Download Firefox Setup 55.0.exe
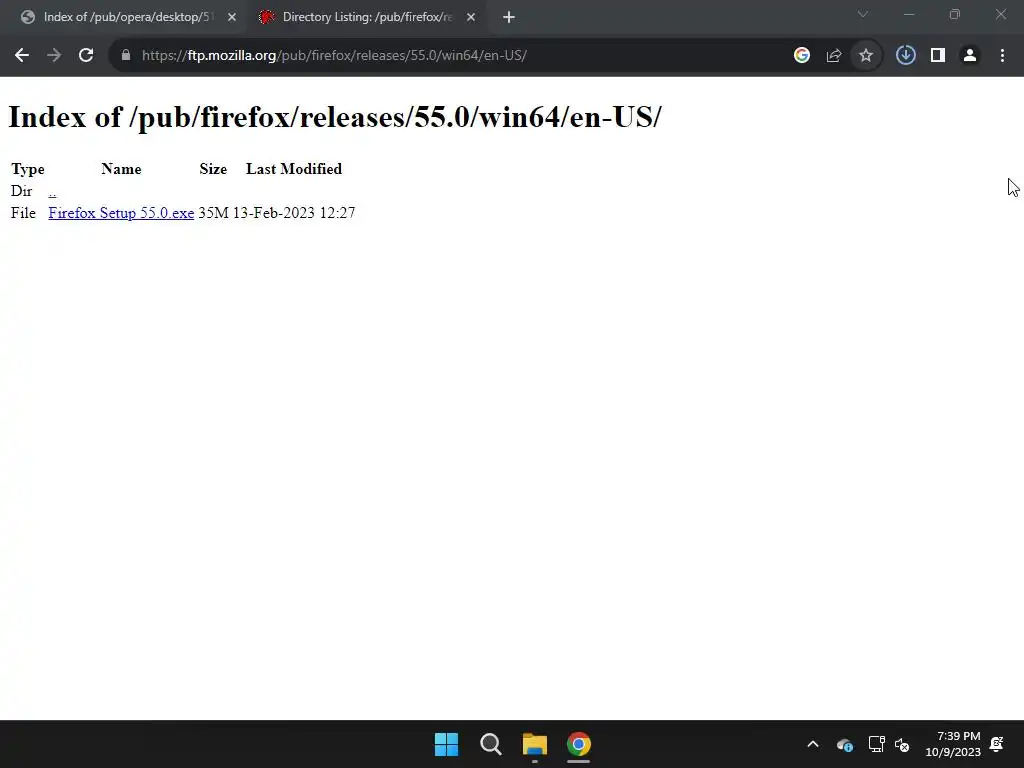This screenshot has width=1024, height=768. (121, 213)
